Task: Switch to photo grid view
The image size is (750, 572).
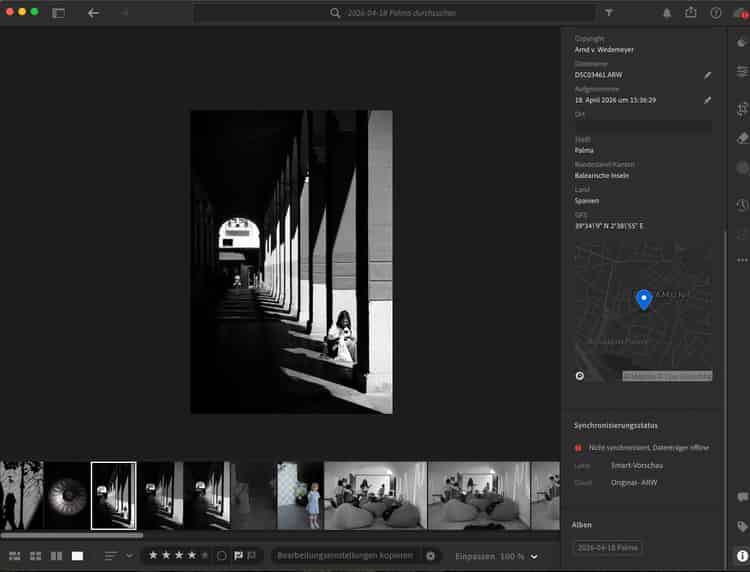Action: (x=14, y=555)
